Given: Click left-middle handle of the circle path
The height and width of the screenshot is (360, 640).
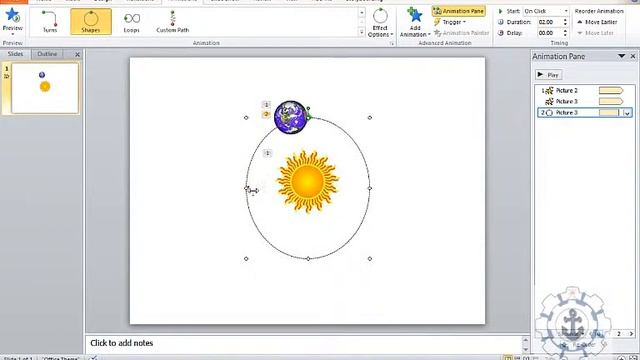Looking at the screenshot, I should click(x=246, y=188).
